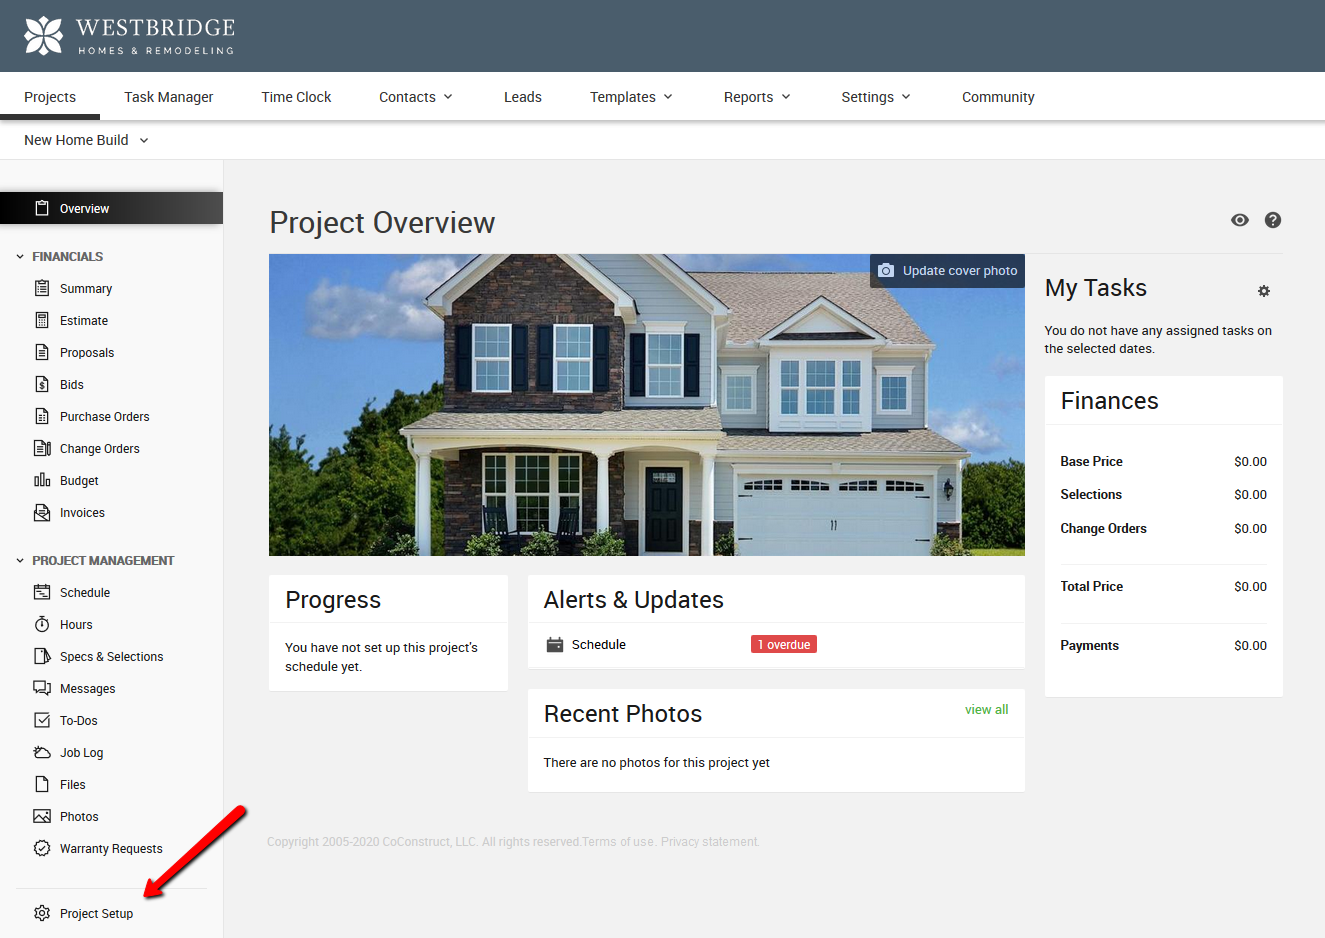Screen dimensions: 1325x938
Task: Switch to the Task Manager tab
Action: (168, 96)
